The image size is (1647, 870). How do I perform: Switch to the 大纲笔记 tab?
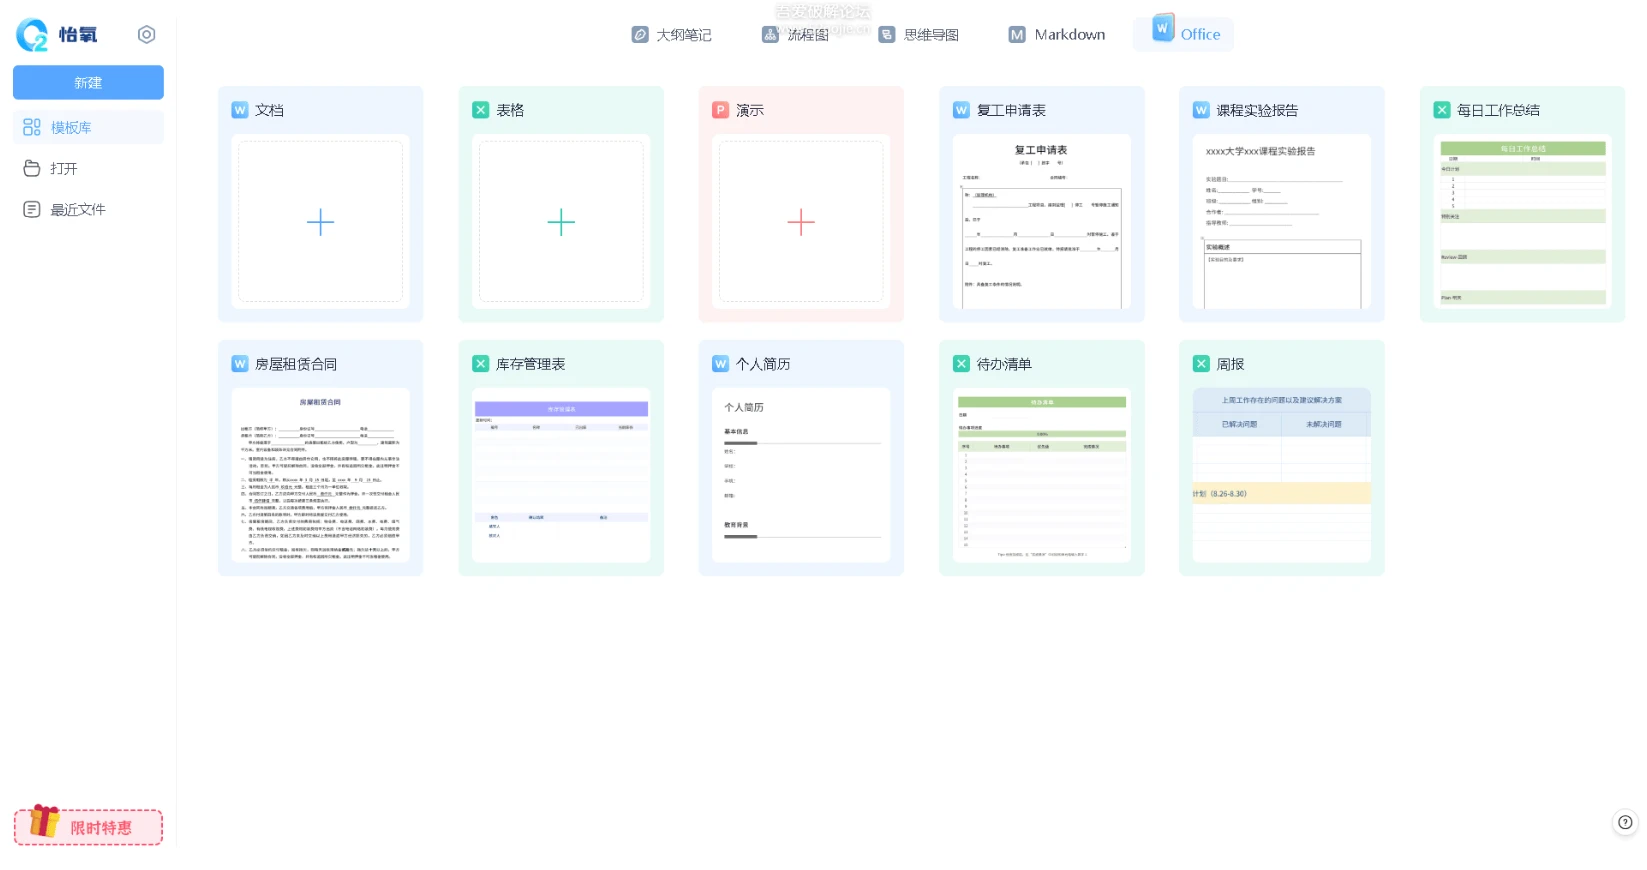672,35
